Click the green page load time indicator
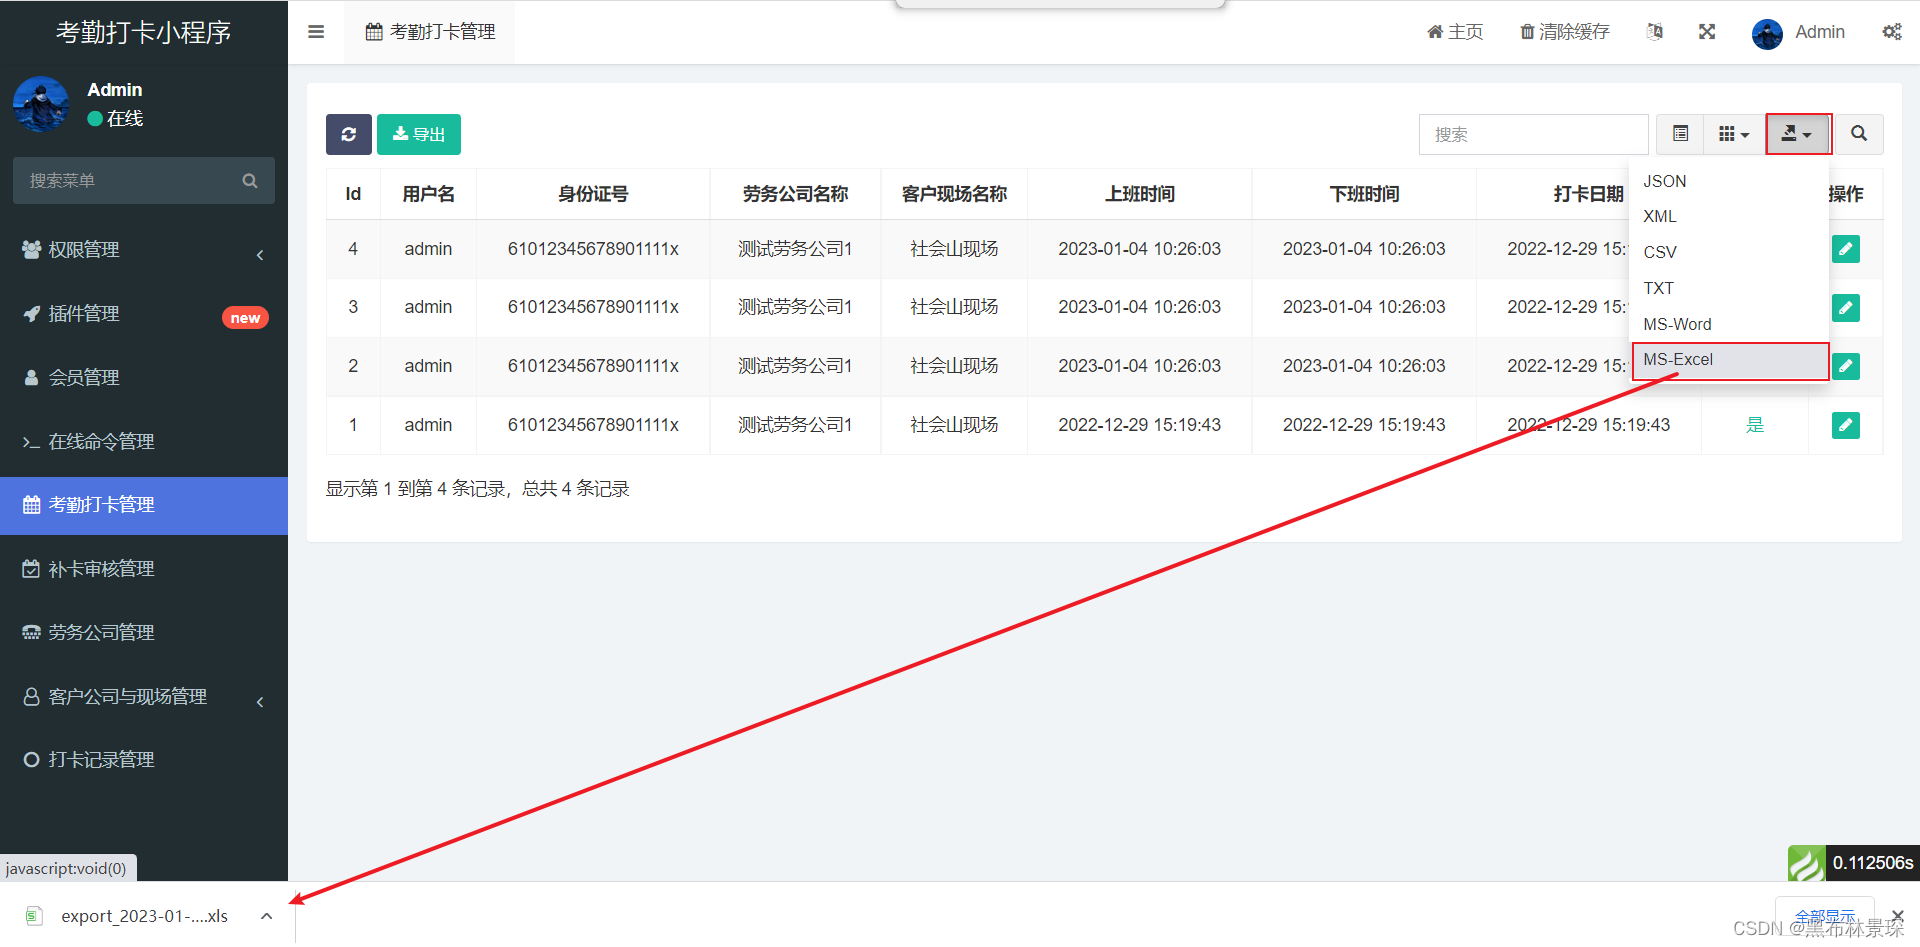 [x=1806, y=862]
